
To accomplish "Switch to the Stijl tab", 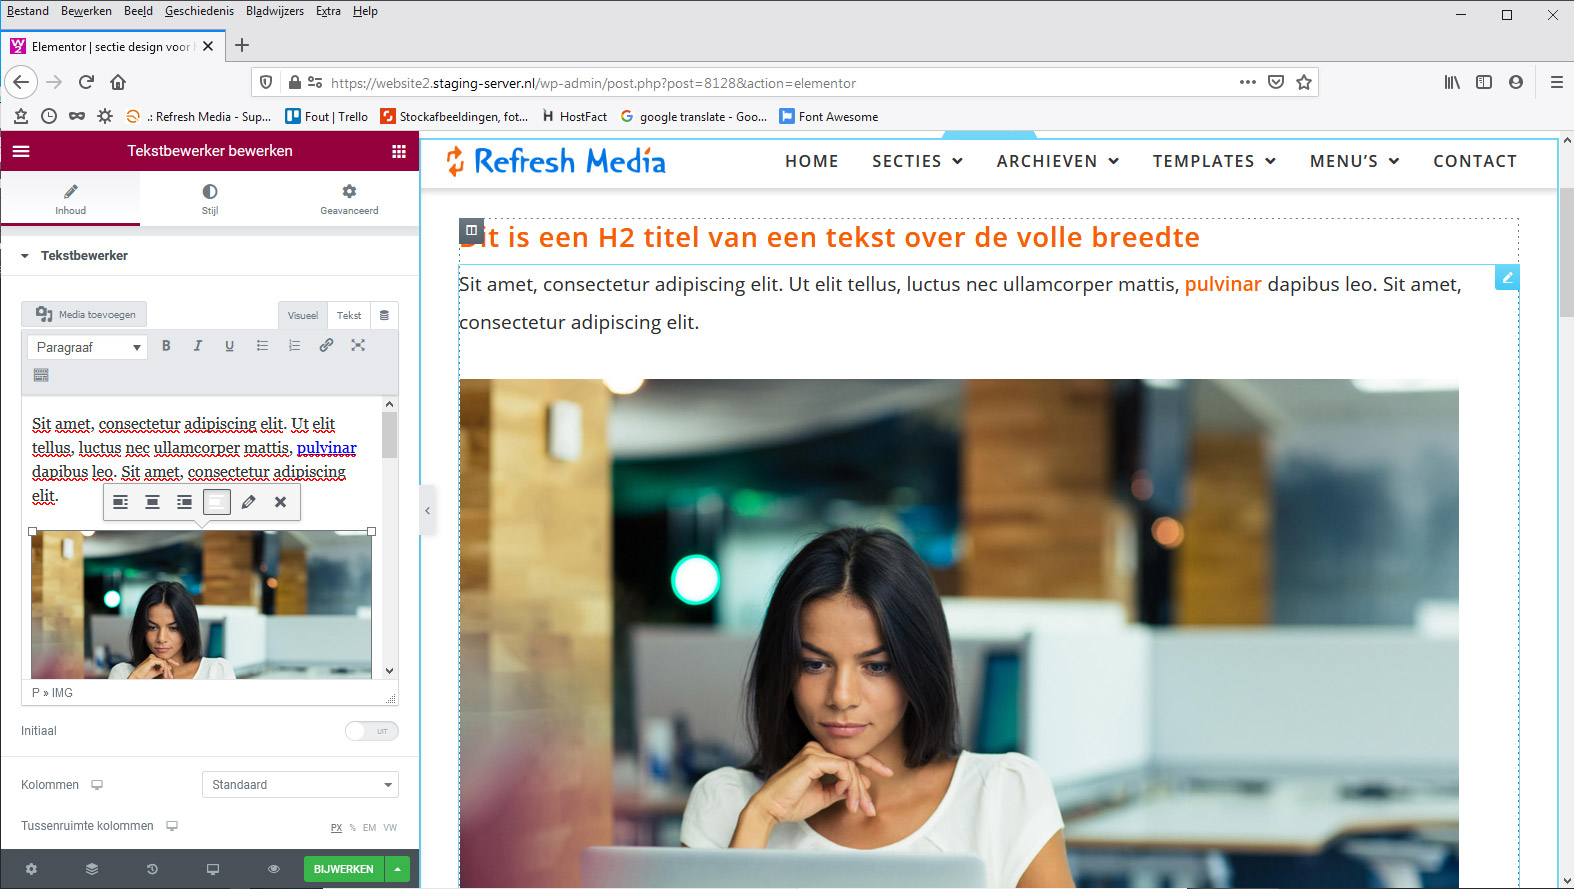I will 210,198.
